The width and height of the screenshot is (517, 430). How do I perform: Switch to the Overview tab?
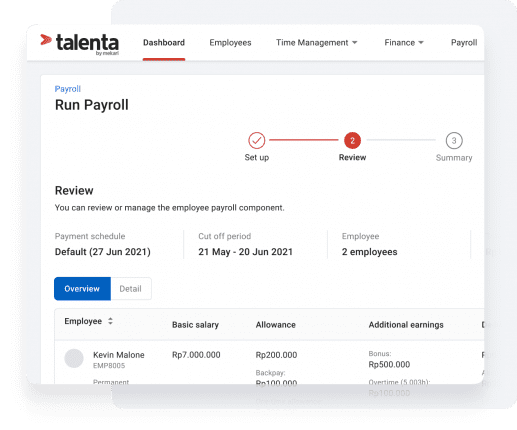click(82, 289)
